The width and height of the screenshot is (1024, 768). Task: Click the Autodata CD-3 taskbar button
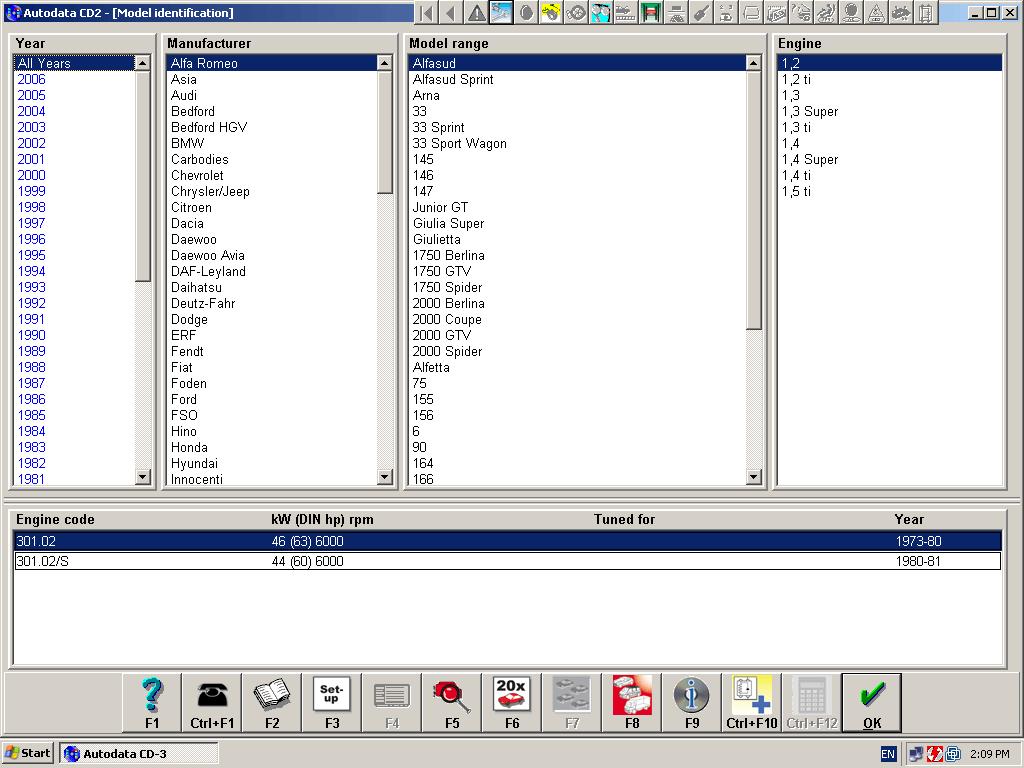(x=138, y=753)
